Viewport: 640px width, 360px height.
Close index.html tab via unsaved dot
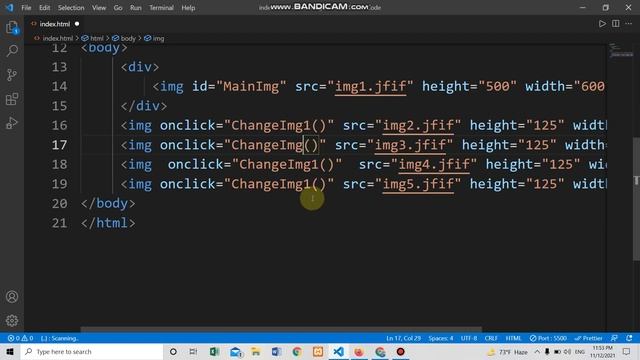pos(77,24)
